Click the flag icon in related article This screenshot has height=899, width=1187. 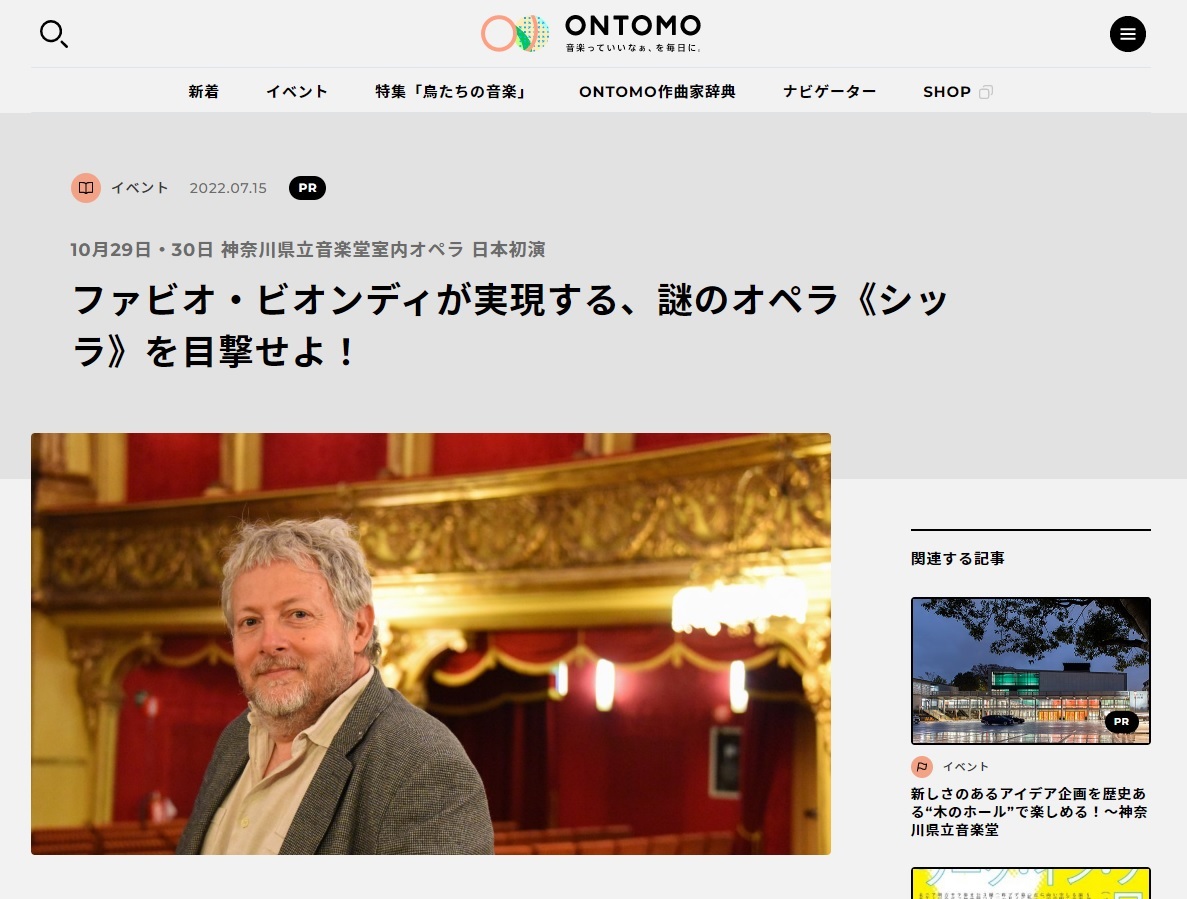click(921, 767)
